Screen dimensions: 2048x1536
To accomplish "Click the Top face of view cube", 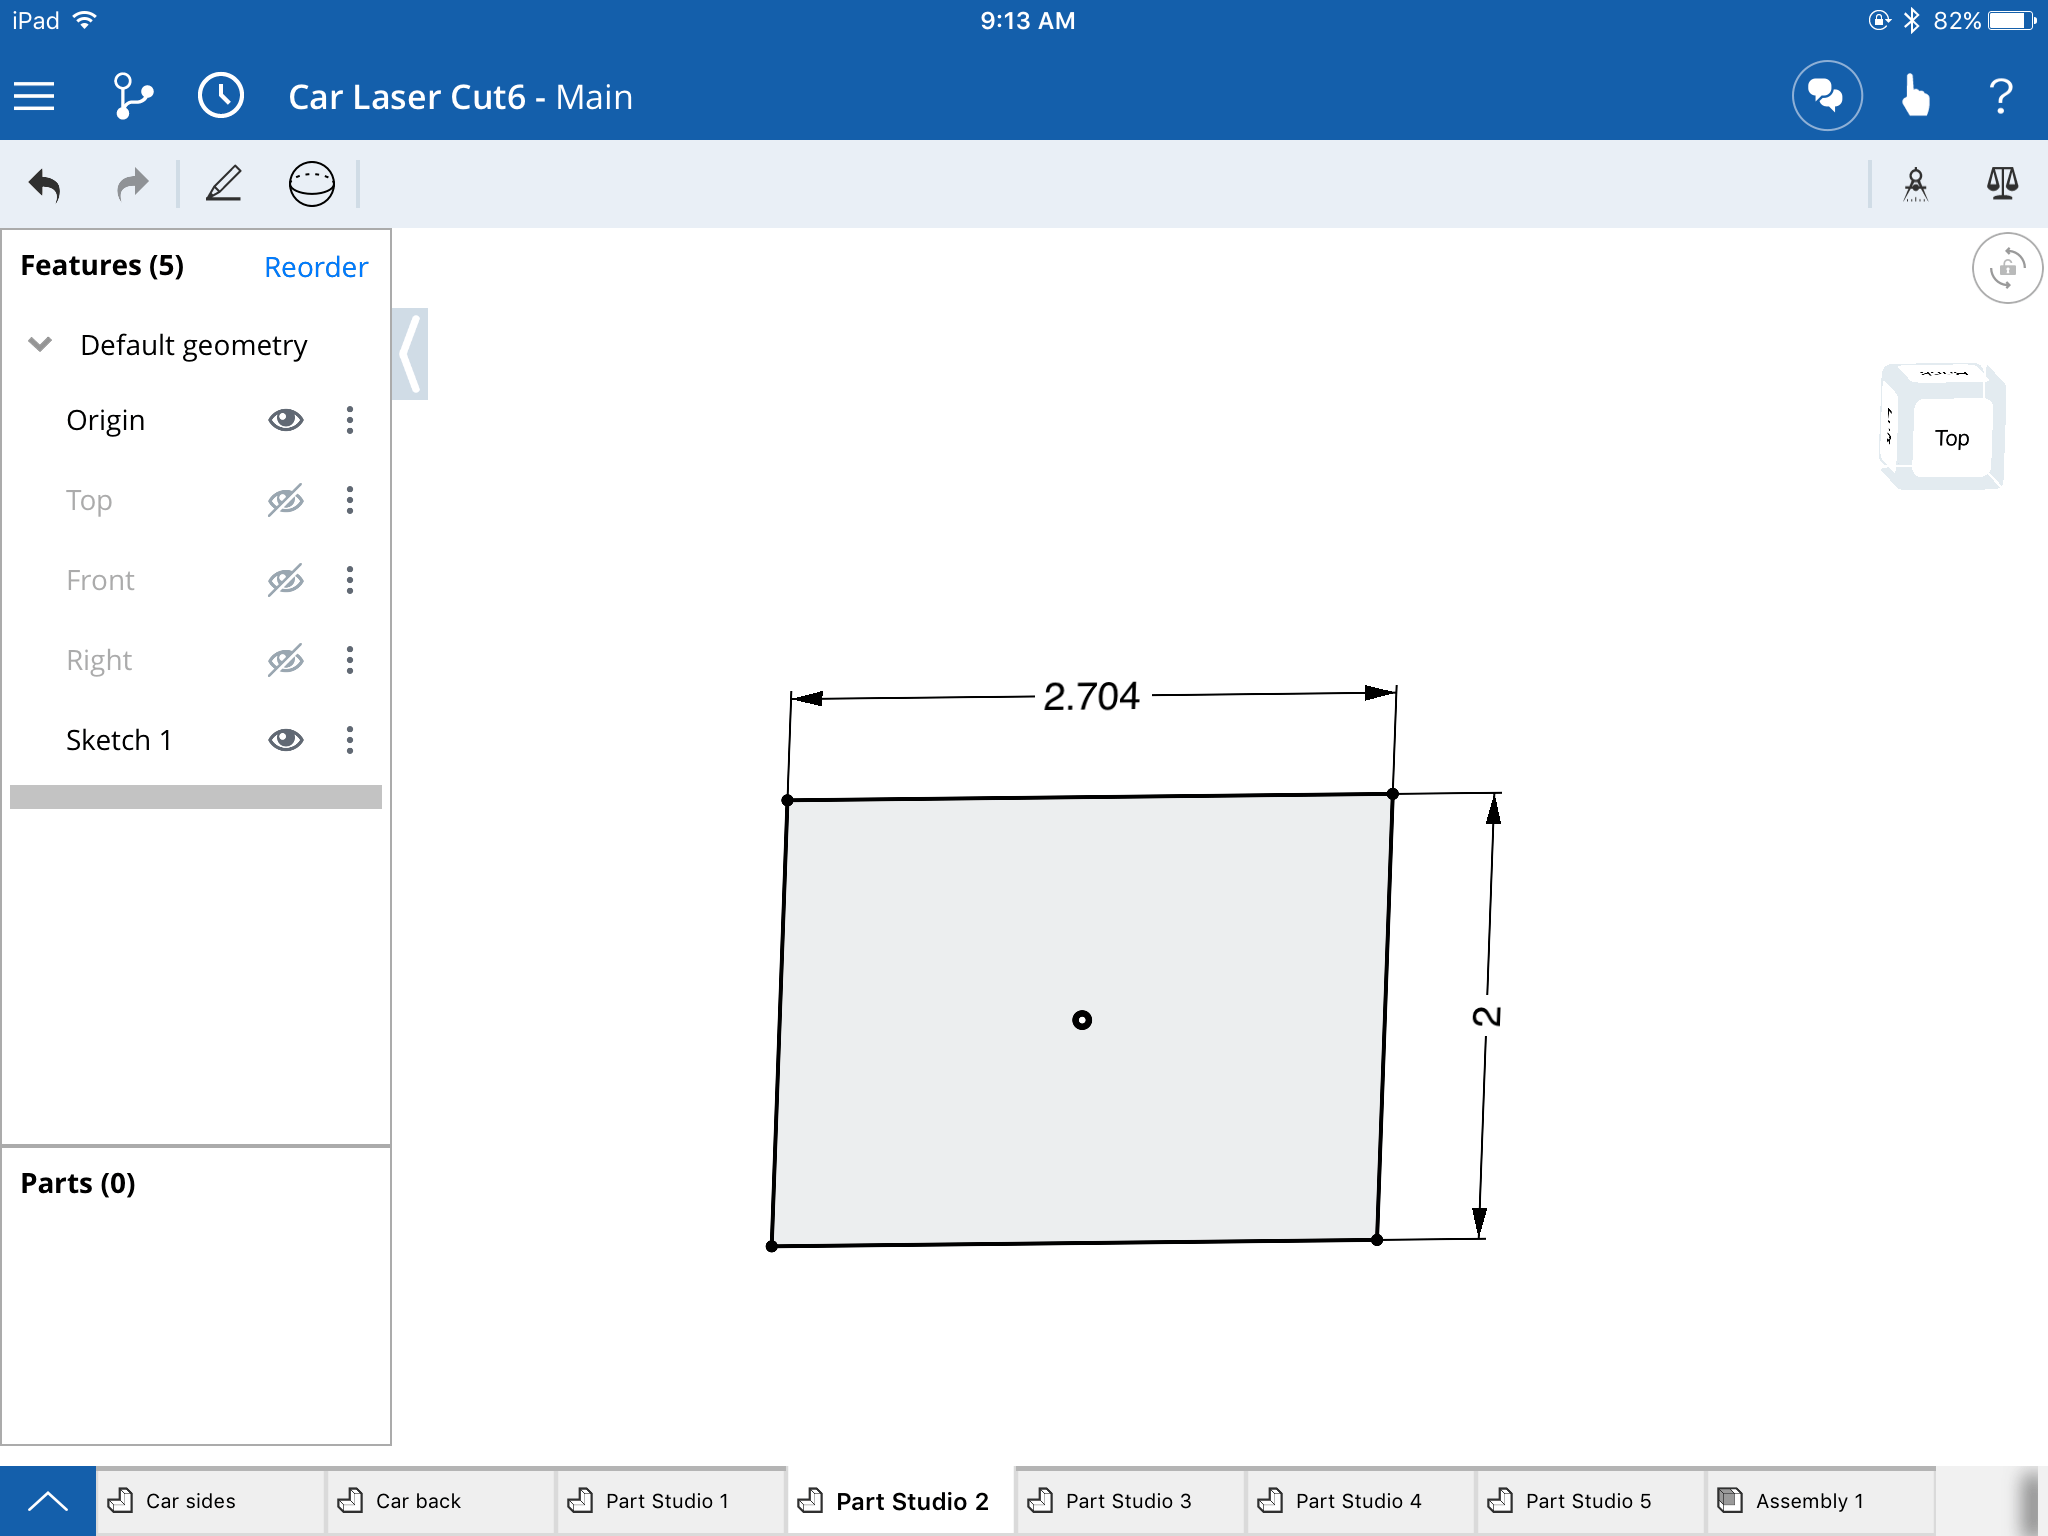I will [x=1951, y=438].
